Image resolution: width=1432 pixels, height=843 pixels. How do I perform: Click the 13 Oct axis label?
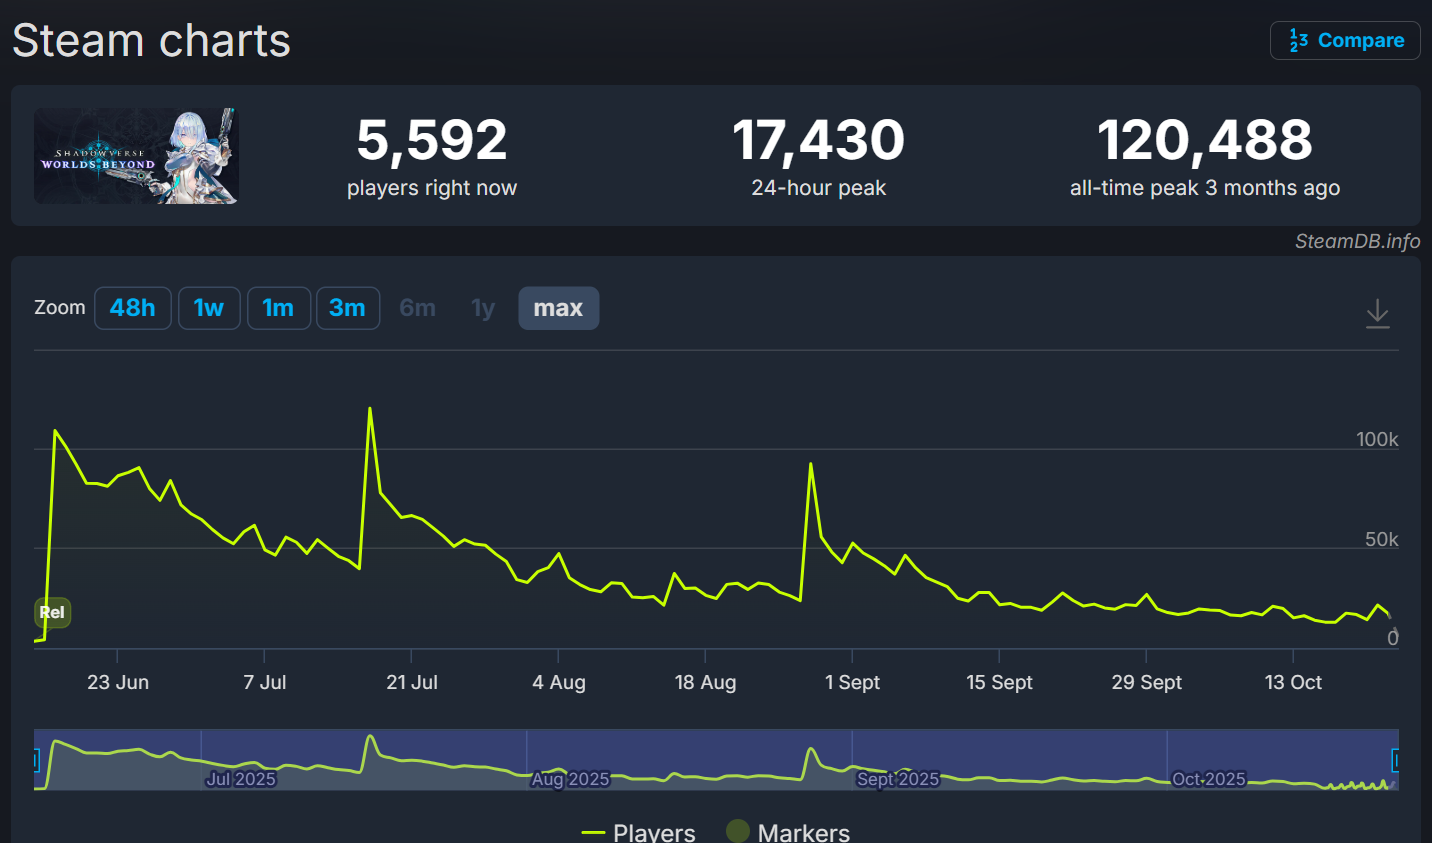click(x=1293, y=682)
